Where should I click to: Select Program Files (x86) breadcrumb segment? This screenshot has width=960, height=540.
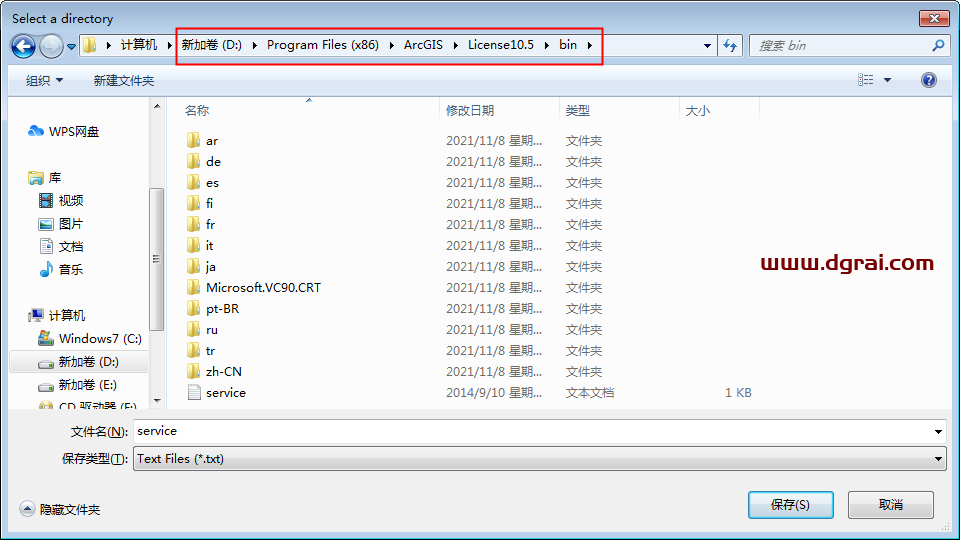click(323, 45)
